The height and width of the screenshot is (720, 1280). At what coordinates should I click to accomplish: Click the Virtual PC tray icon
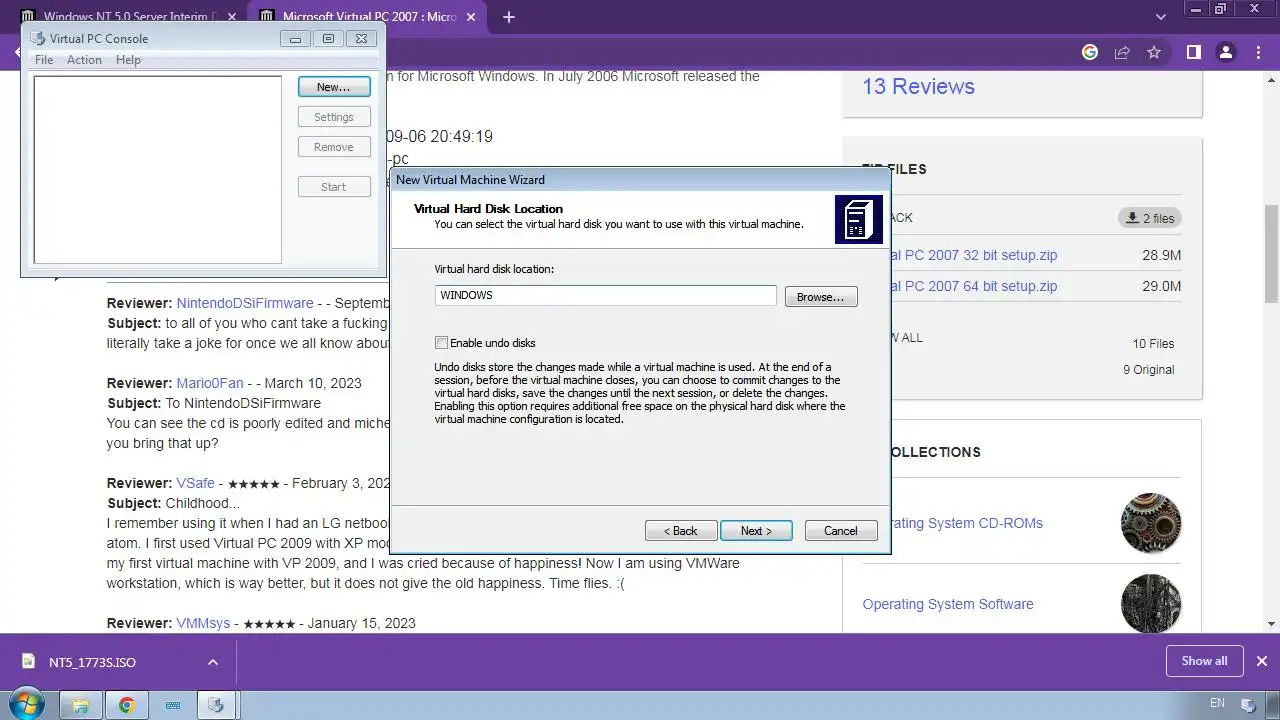tap(1249, 706)
